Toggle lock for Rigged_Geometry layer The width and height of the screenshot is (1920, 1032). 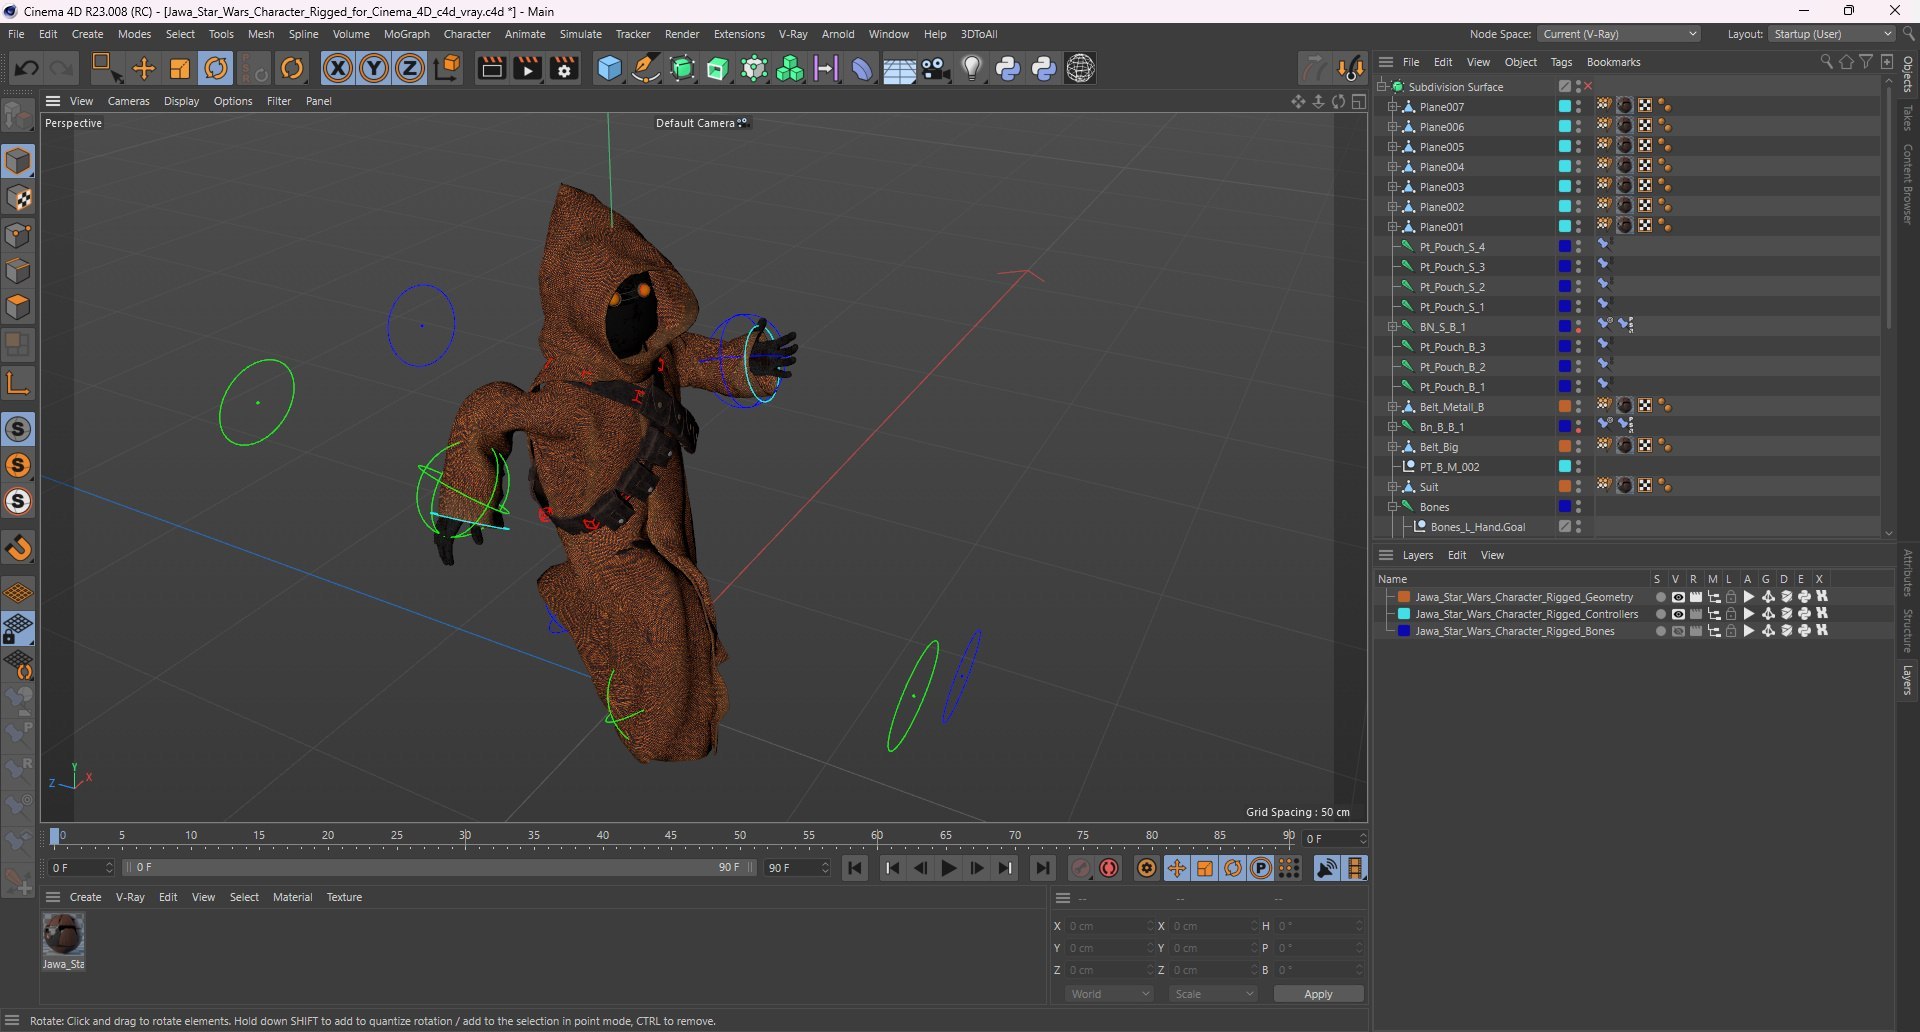(1731, 597)
